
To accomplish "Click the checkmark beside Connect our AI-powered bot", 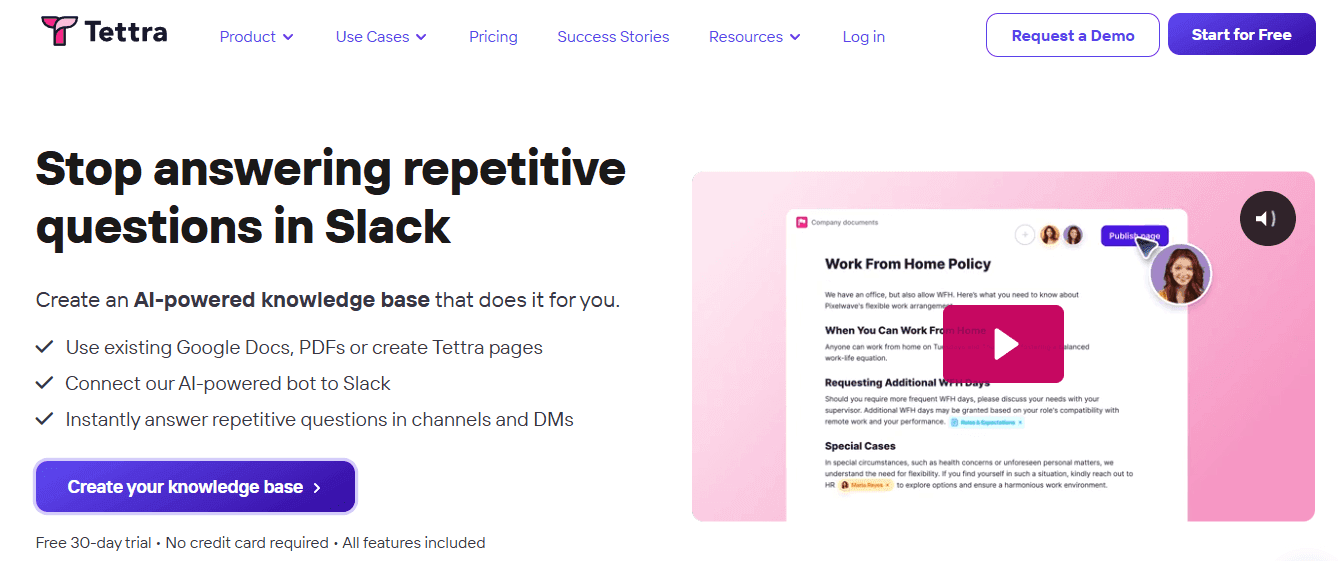I will point(44,383).
